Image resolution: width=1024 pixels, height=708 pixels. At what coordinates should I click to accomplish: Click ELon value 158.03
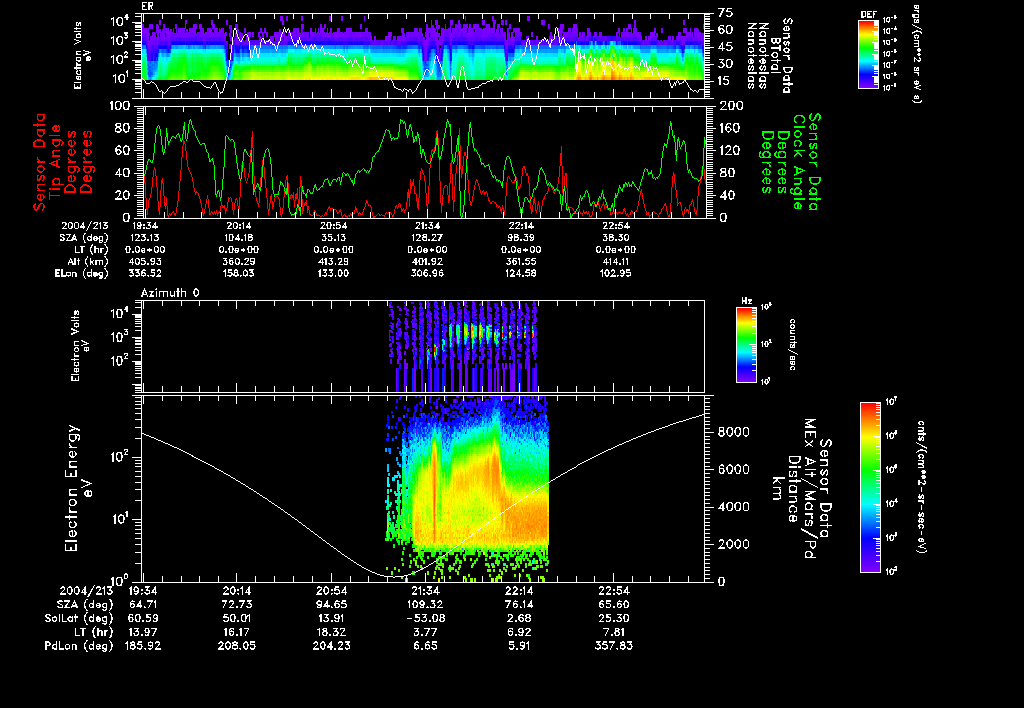pyautogui.click(x=238, y=274)
